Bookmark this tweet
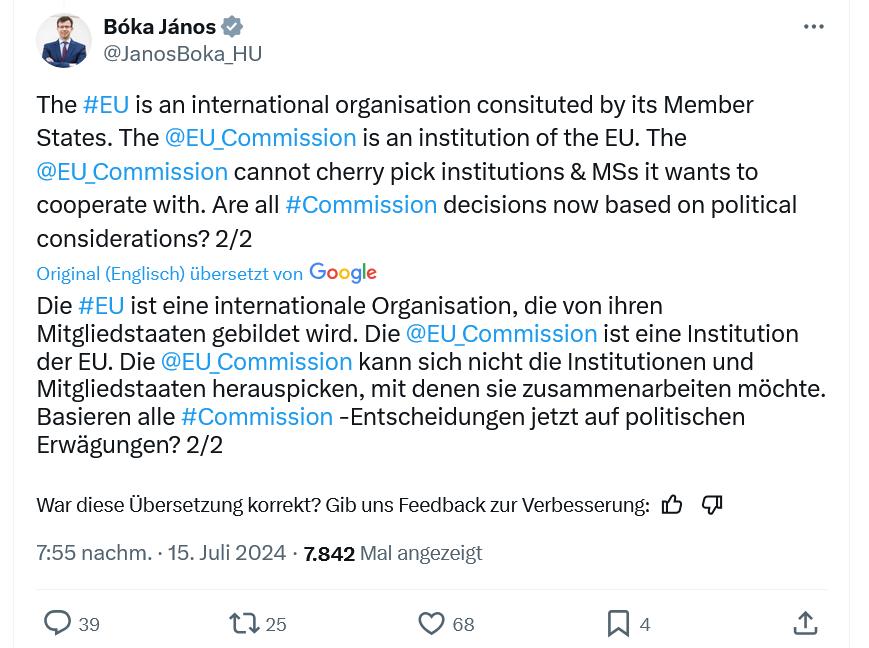Screen dimensions: 869x648 click(x=618, y=624)
